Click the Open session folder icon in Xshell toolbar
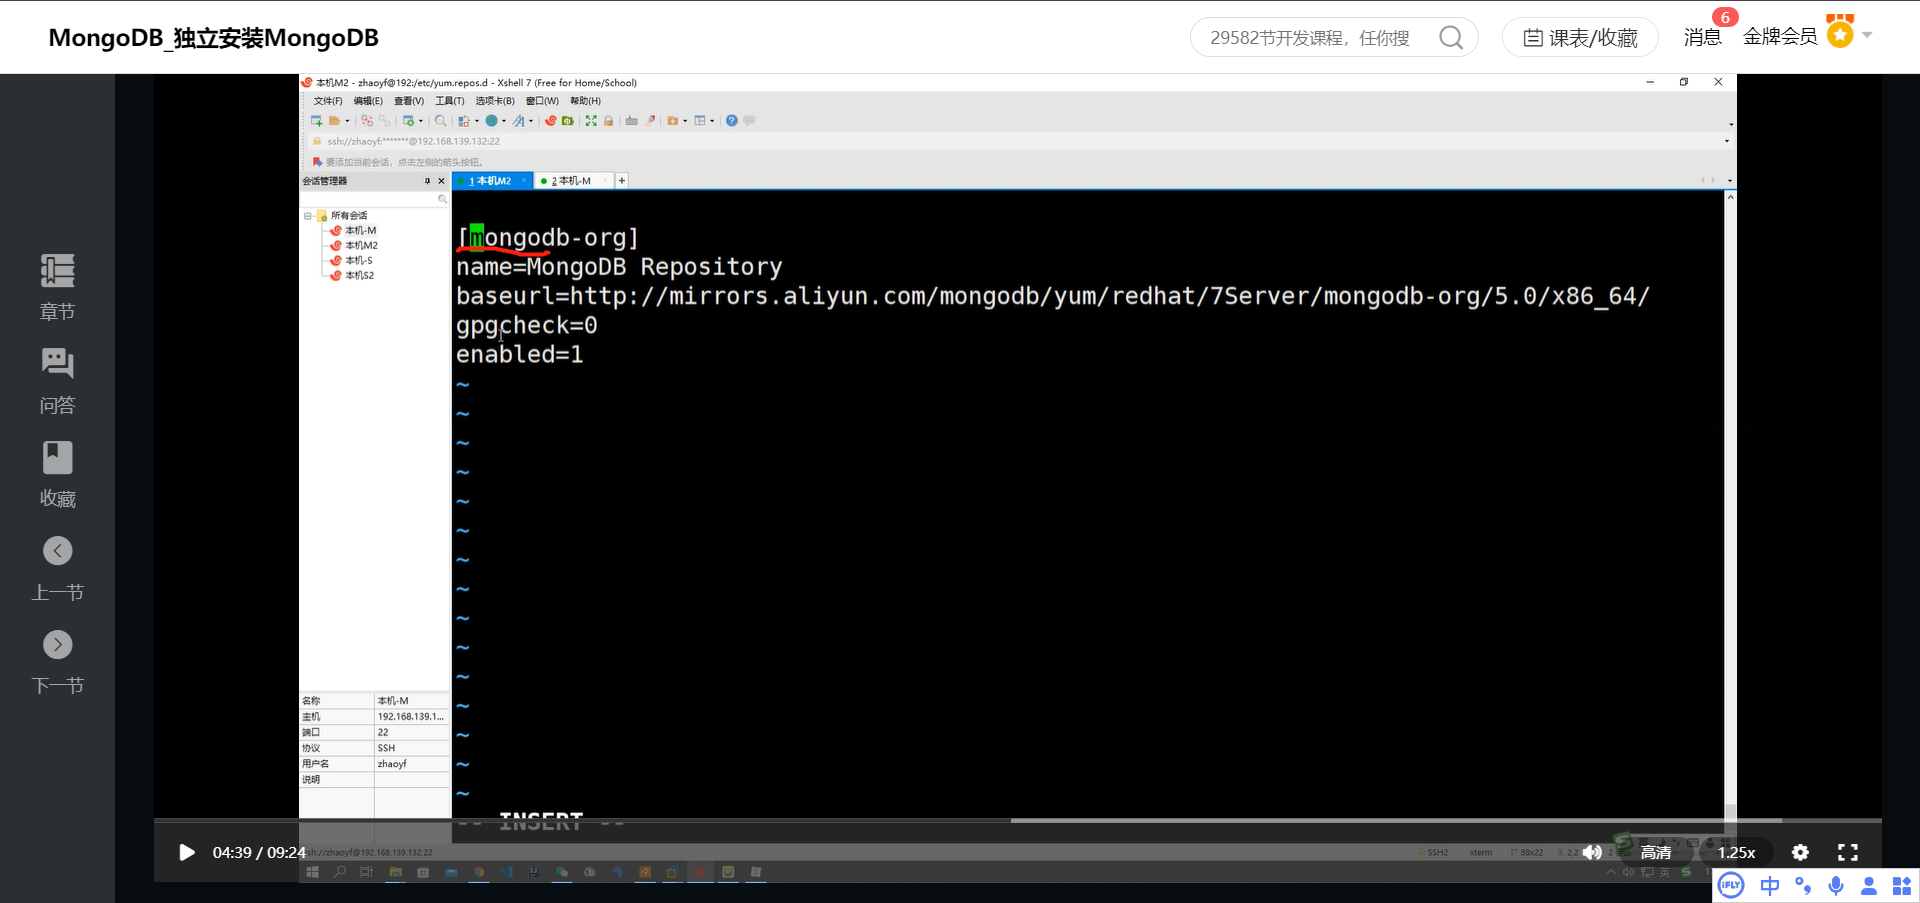The width and height of the screenshot is (1920, 903). [334, 121]
